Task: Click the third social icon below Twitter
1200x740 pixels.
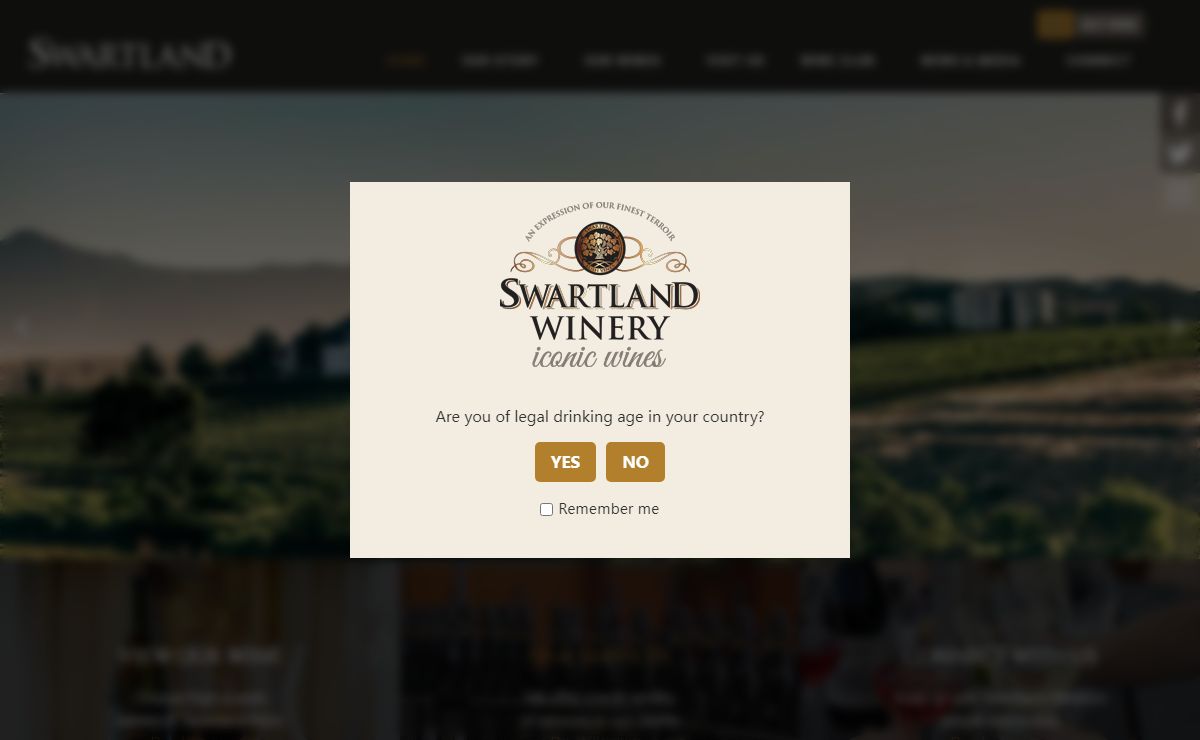Action: (x=1180, y=193)
